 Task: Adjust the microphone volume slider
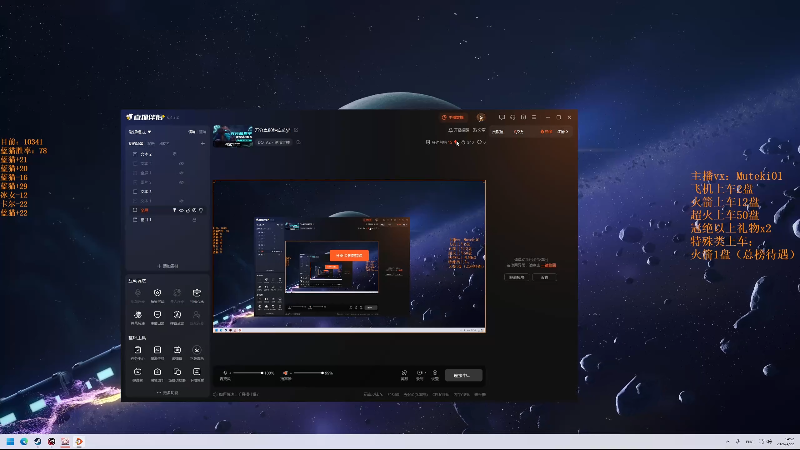tap(248, 373)
